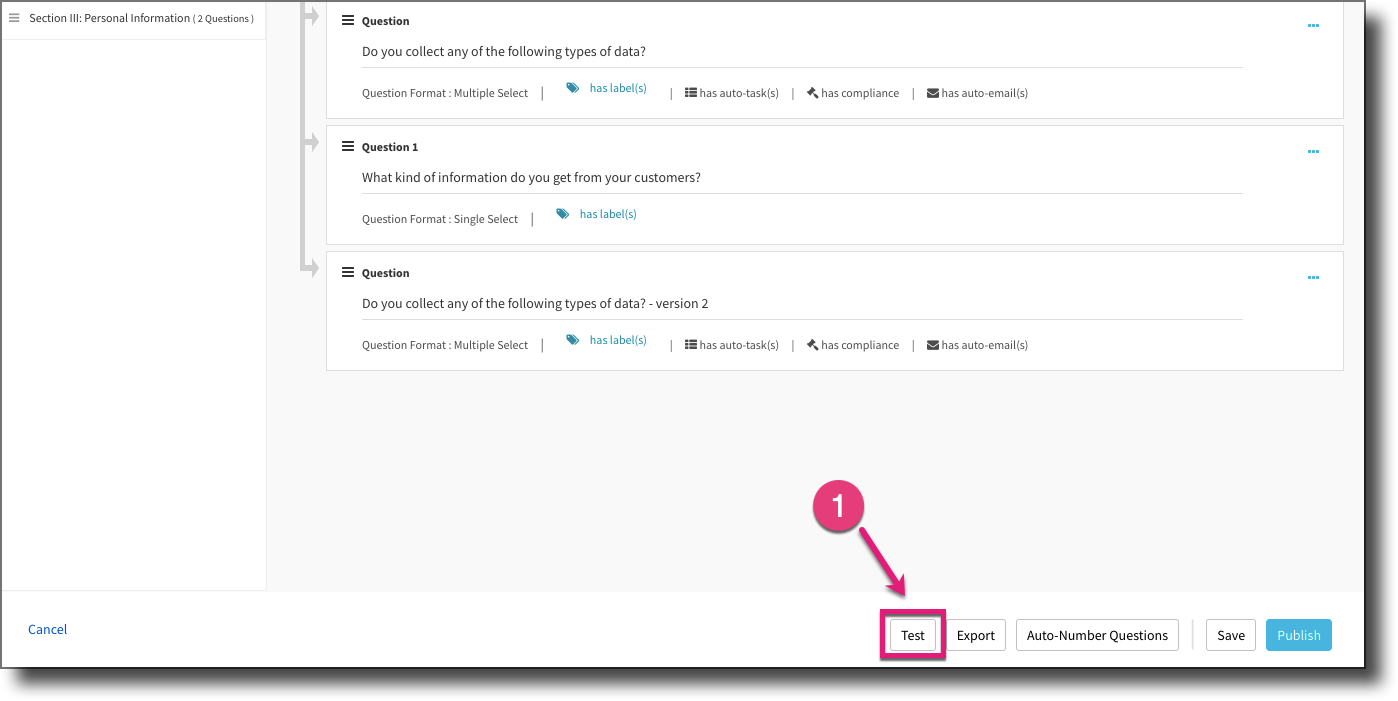
Task: Click Auto-Number Questions
Action: pos(1096,635)
